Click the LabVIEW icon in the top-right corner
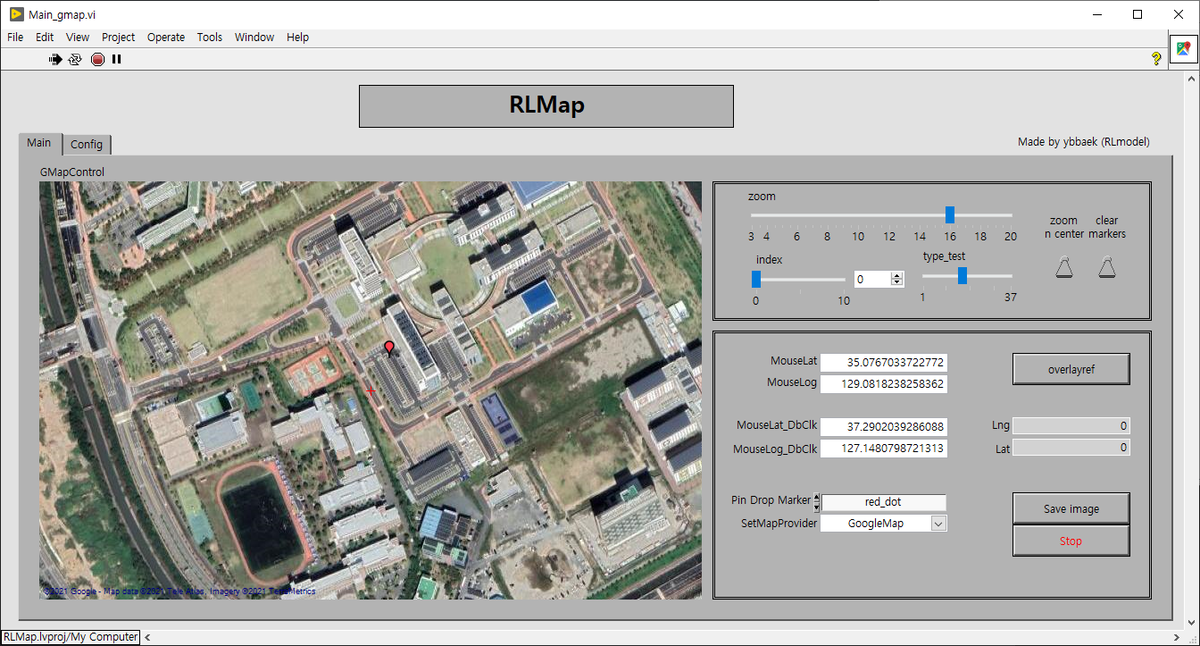 click(x=1183, y=46)
